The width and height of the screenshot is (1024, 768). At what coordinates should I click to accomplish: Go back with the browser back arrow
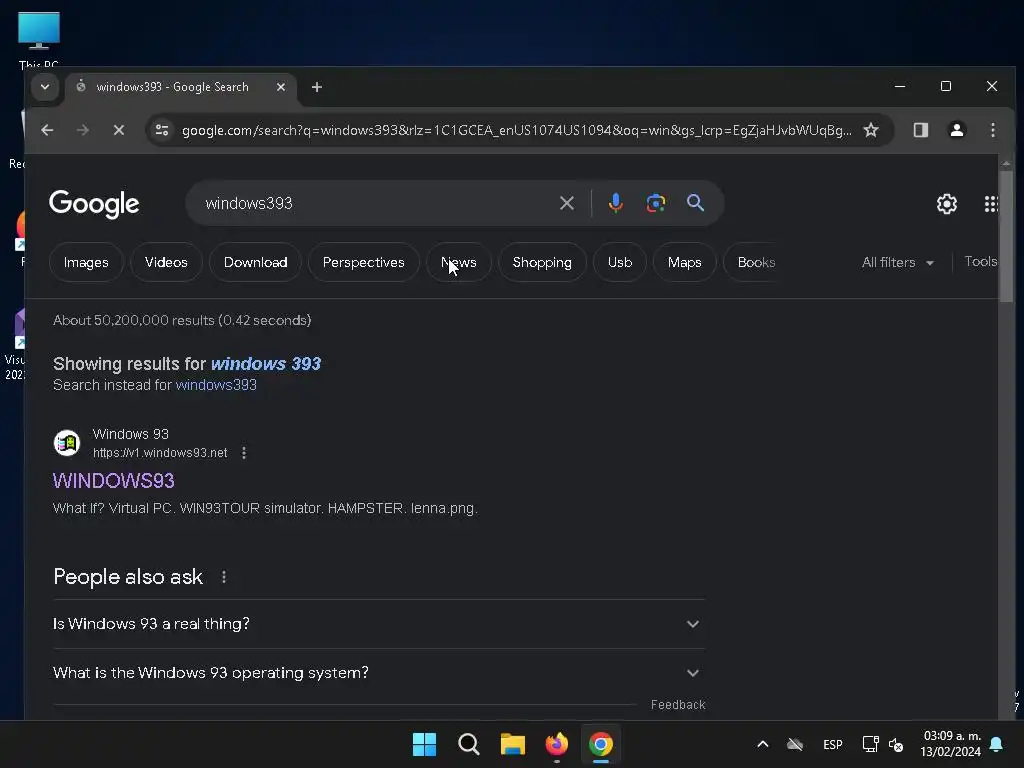(47, 130)
